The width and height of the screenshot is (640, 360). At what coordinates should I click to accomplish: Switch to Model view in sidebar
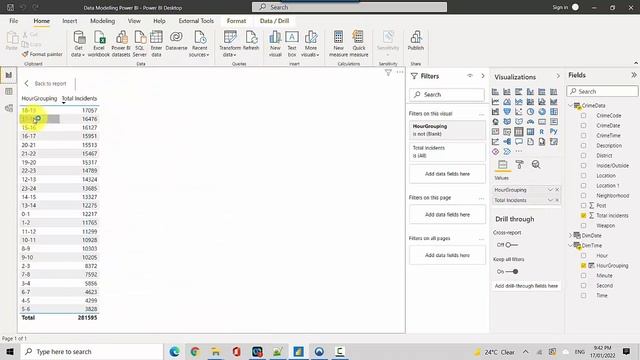tap(9, 108)
